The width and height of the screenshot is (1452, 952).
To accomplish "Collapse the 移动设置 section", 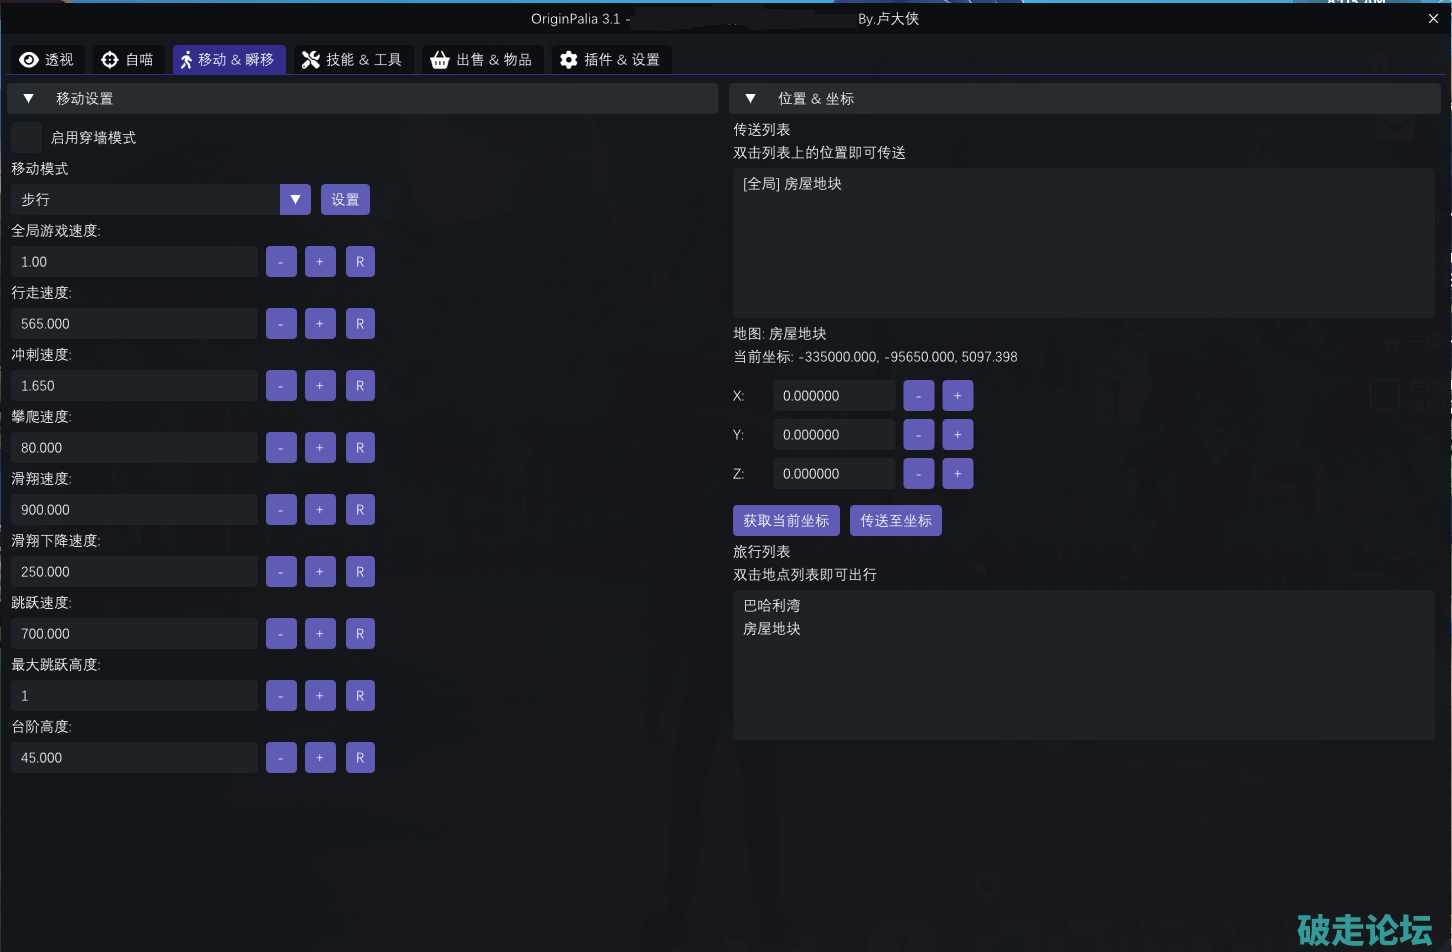I will click(29, 99).
